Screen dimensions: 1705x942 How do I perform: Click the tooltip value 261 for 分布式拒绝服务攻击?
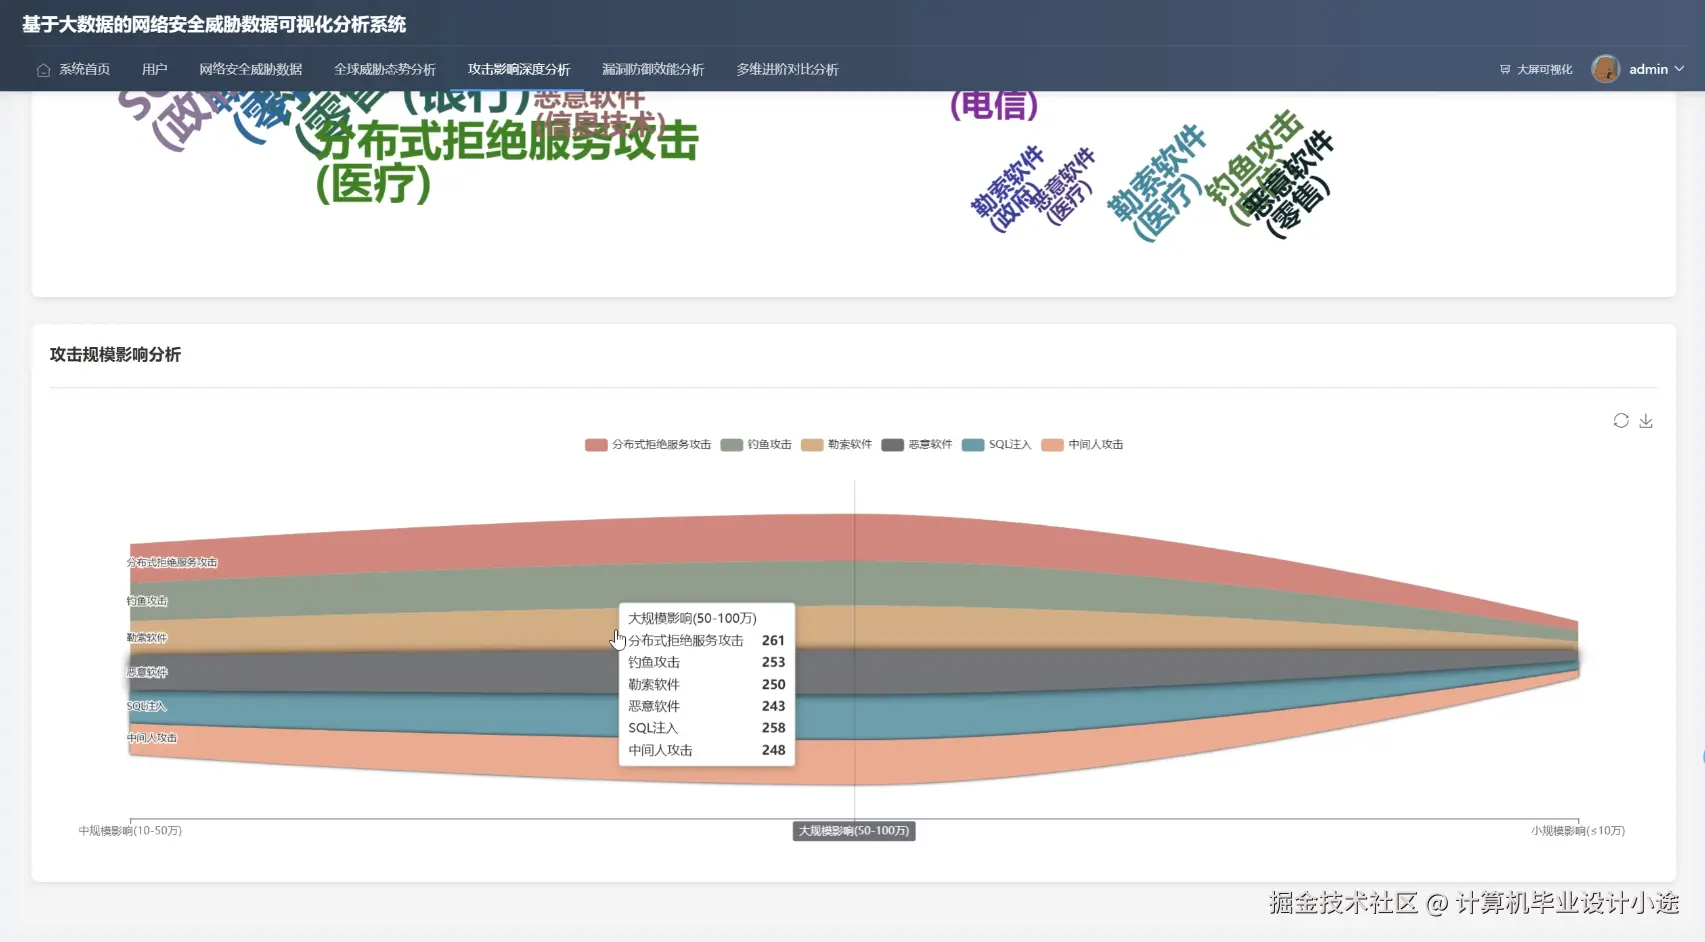tap(773, 641)
